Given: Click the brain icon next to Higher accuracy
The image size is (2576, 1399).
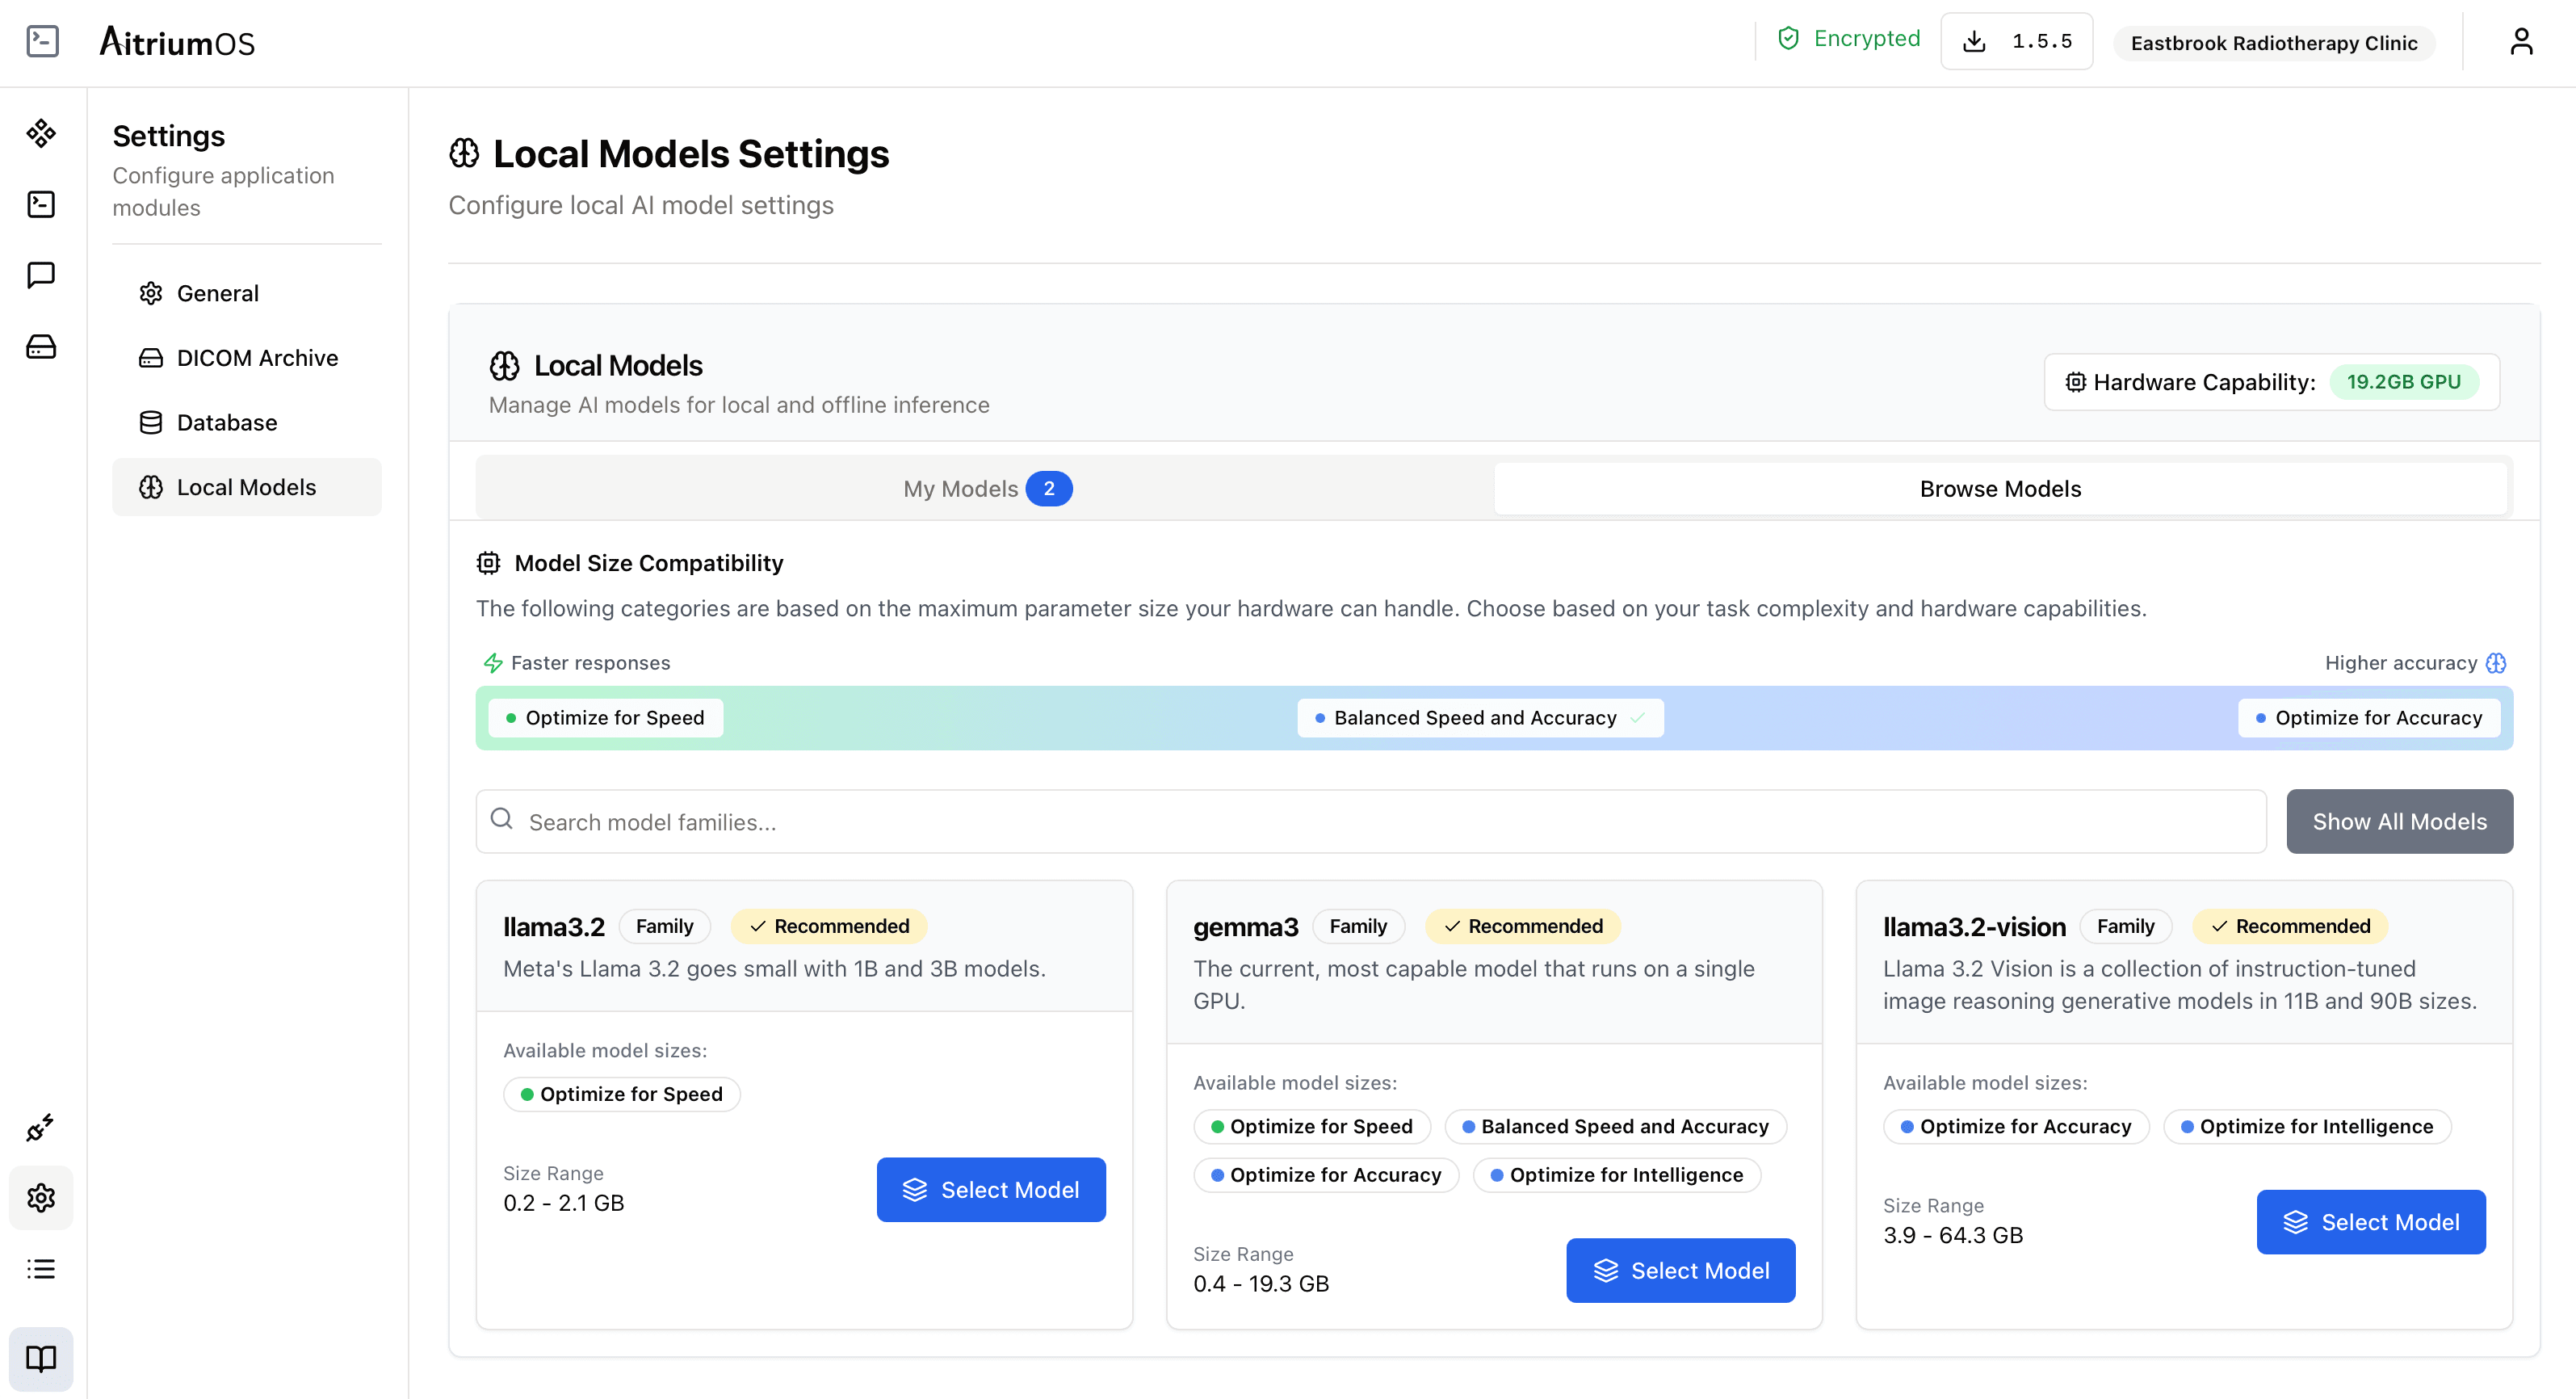Looking at the screenshot, I should point(2496,663).
